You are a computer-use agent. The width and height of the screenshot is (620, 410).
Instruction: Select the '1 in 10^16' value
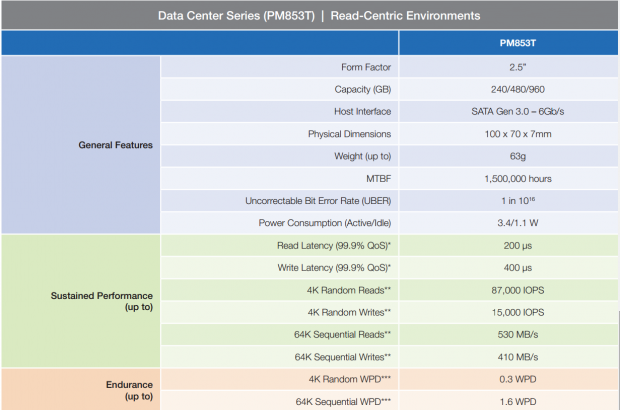coord(518,201)
